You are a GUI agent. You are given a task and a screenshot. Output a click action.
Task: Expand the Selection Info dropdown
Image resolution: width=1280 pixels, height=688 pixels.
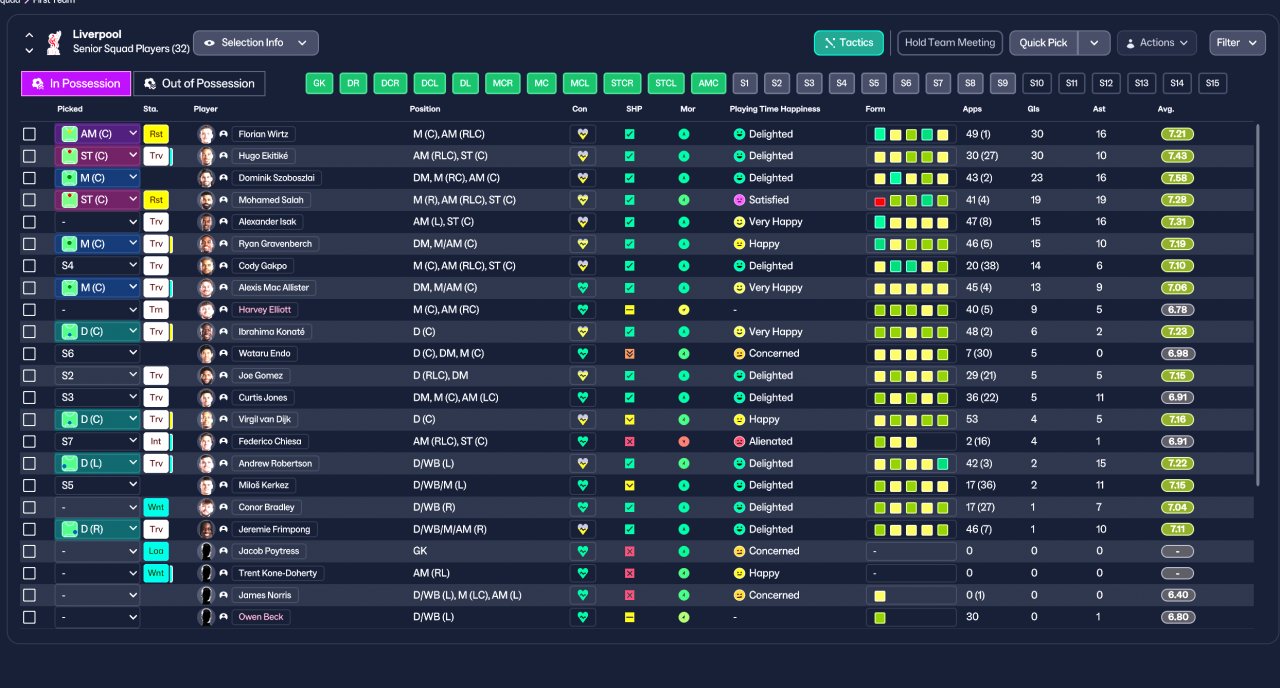[256, 43]
